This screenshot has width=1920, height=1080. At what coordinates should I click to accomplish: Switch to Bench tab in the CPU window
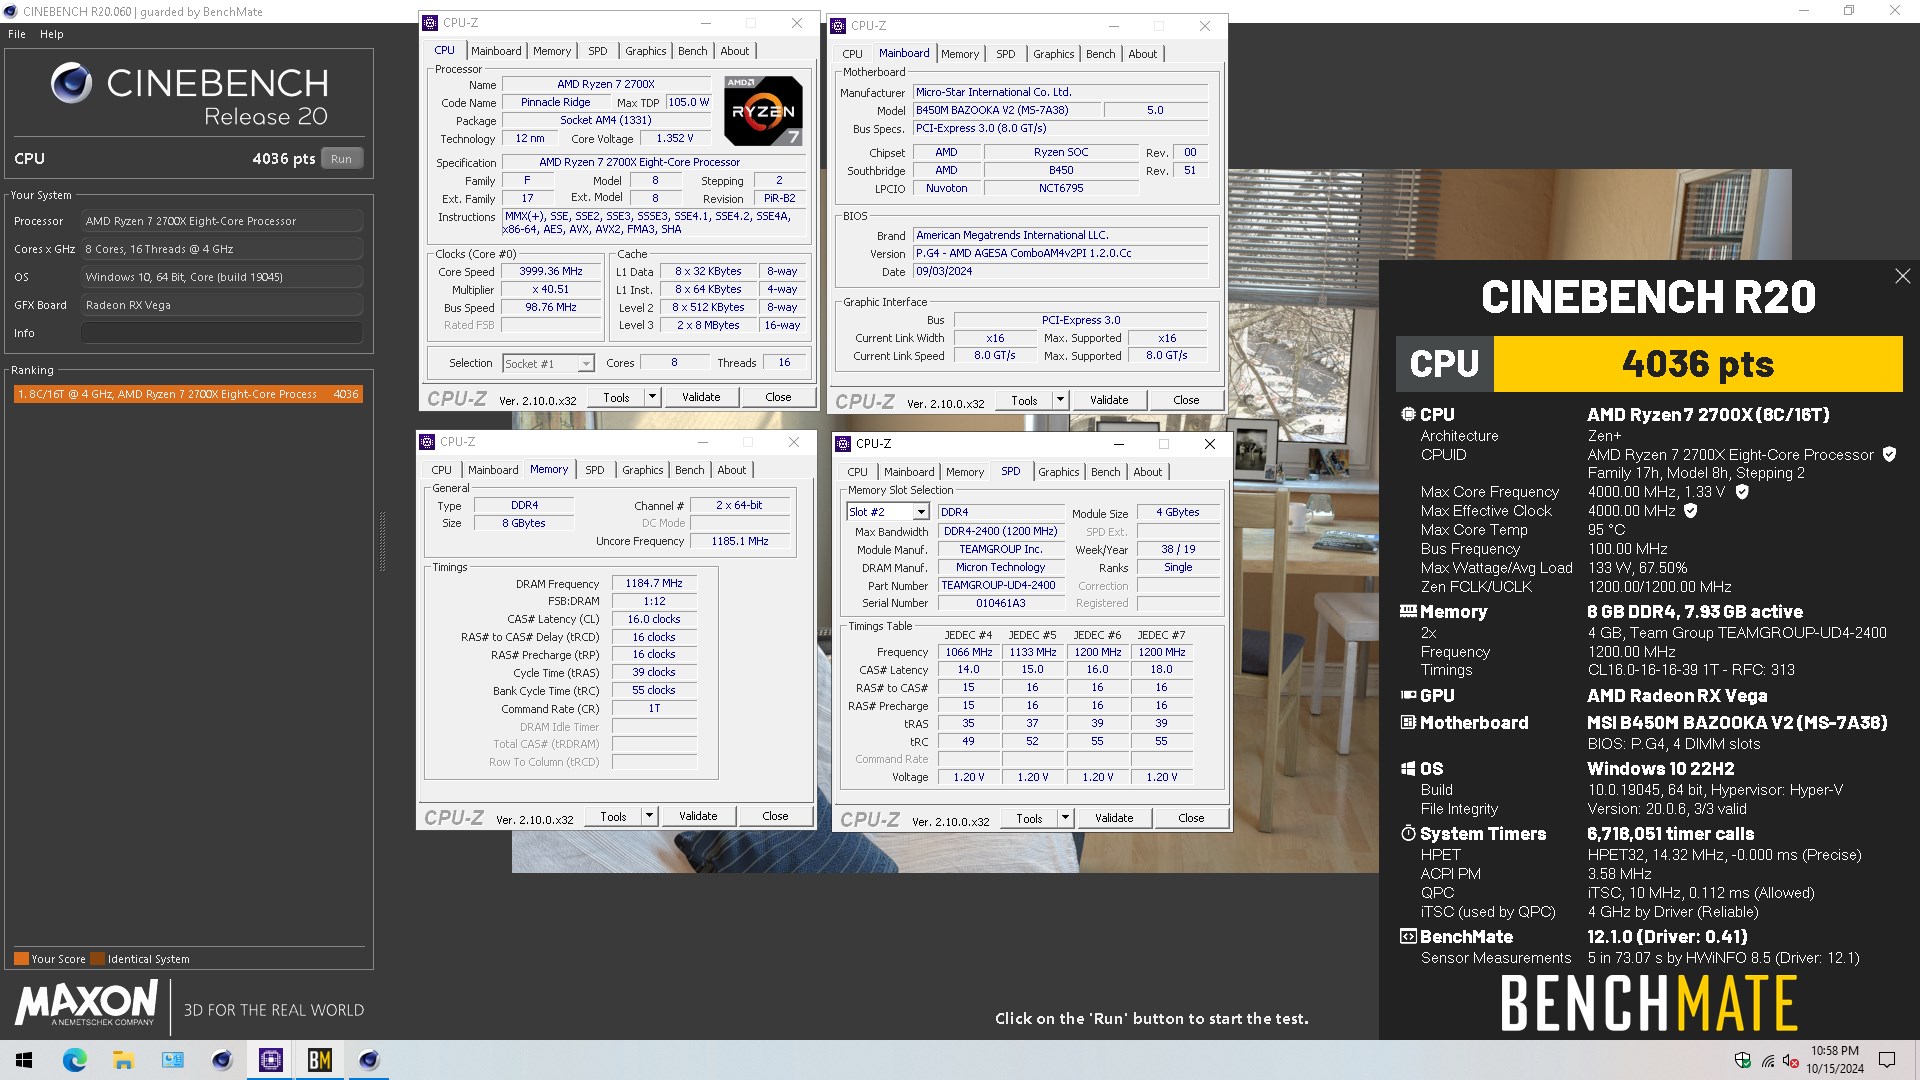click(x=693, y=51)
